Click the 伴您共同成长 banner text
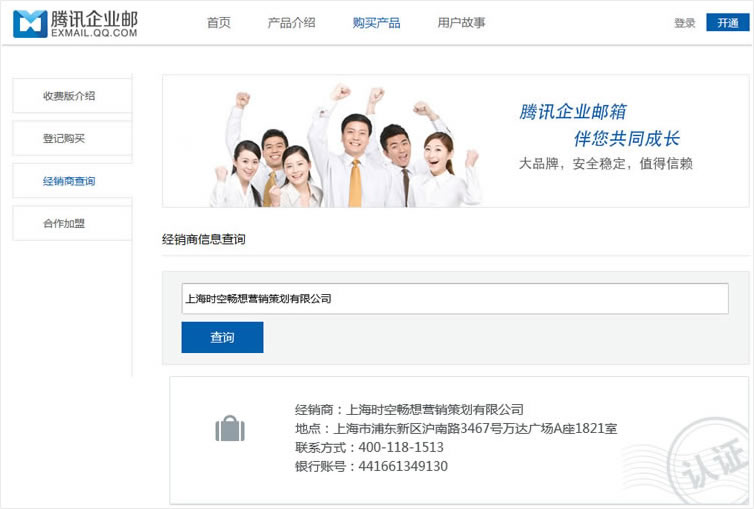The width and height of the screenshot is (754, 509). tap(627, 138)
